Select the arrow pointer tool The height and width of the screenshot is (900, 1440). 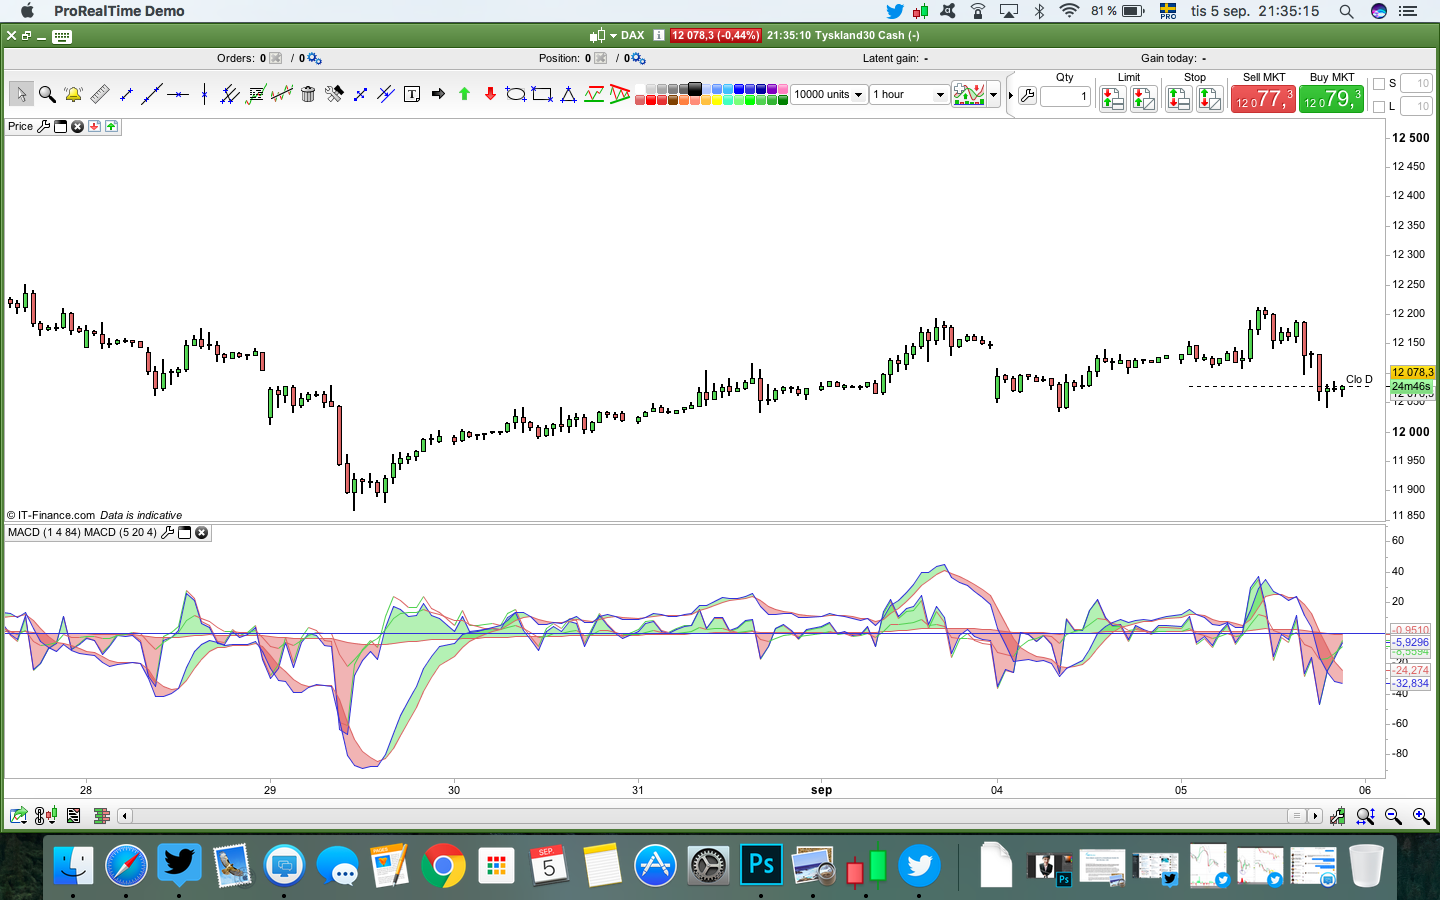point(20,94)
